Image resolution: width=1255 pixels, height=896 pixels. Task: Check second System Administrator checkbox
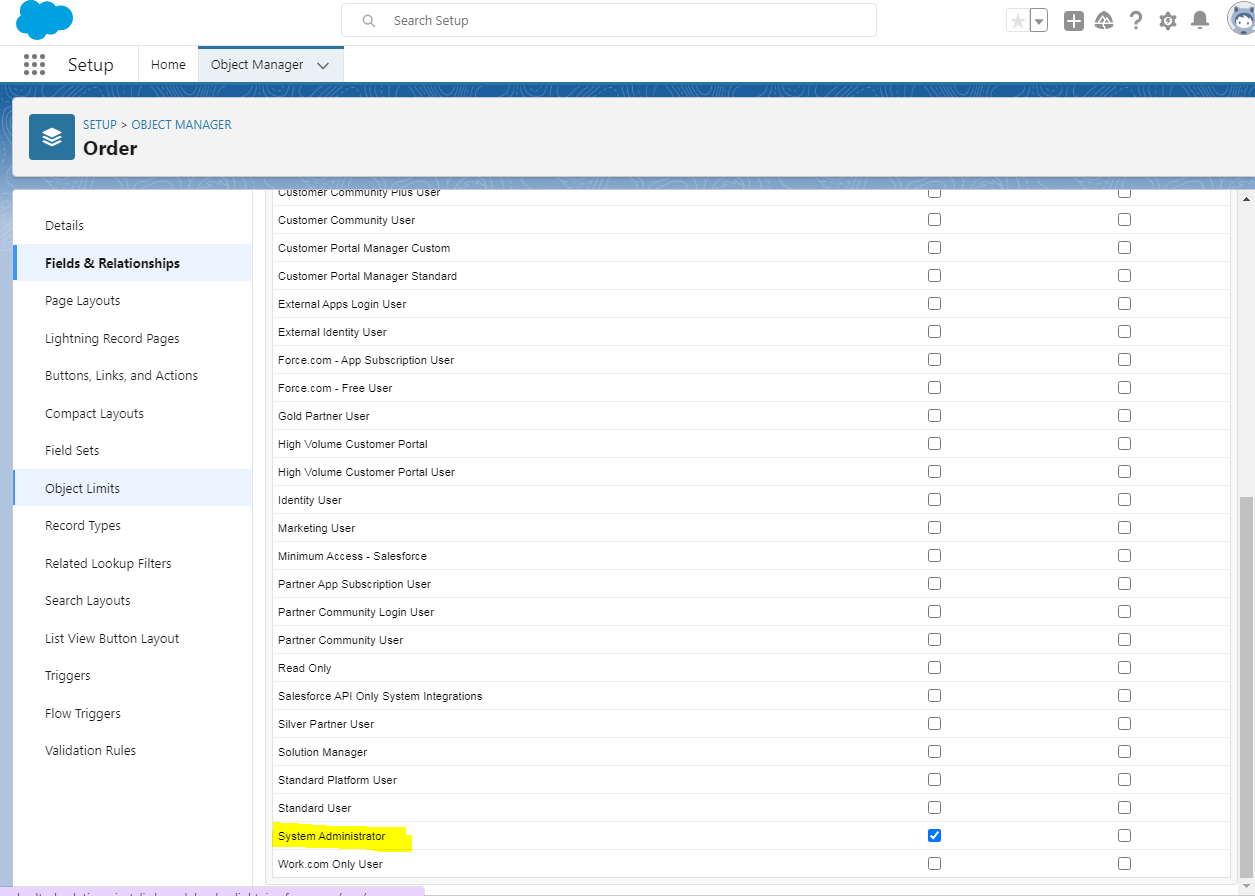(1124, 836)
